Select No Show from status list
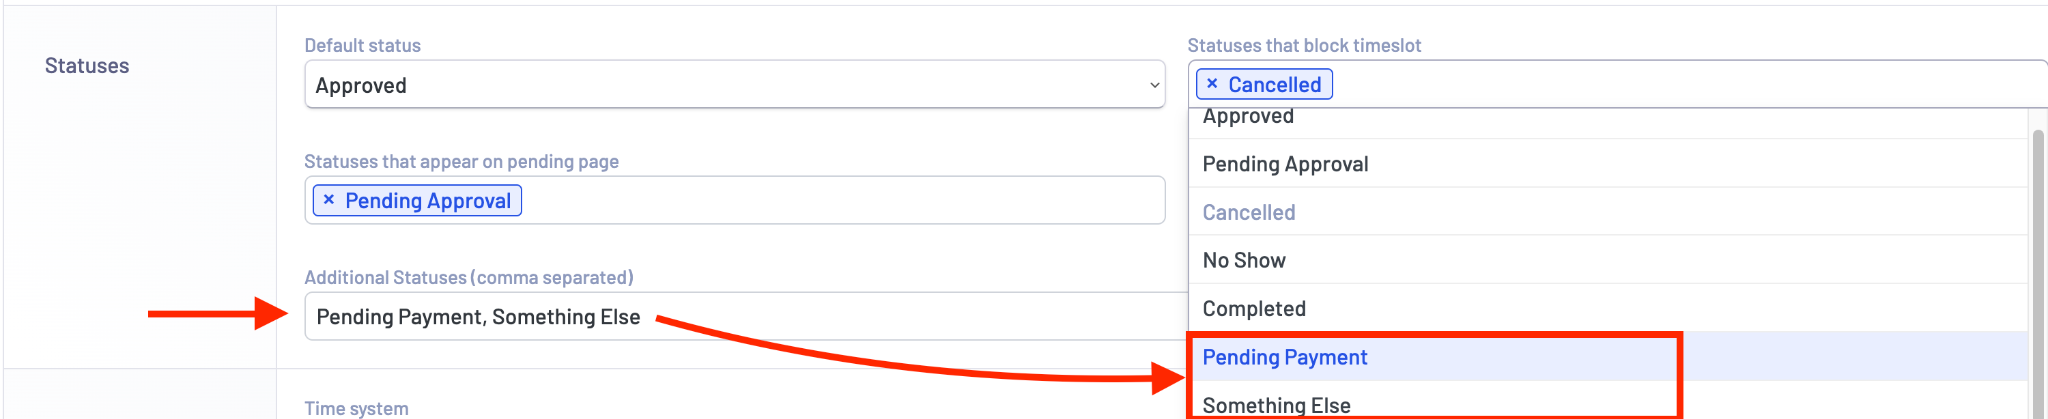 [1607, 260]
